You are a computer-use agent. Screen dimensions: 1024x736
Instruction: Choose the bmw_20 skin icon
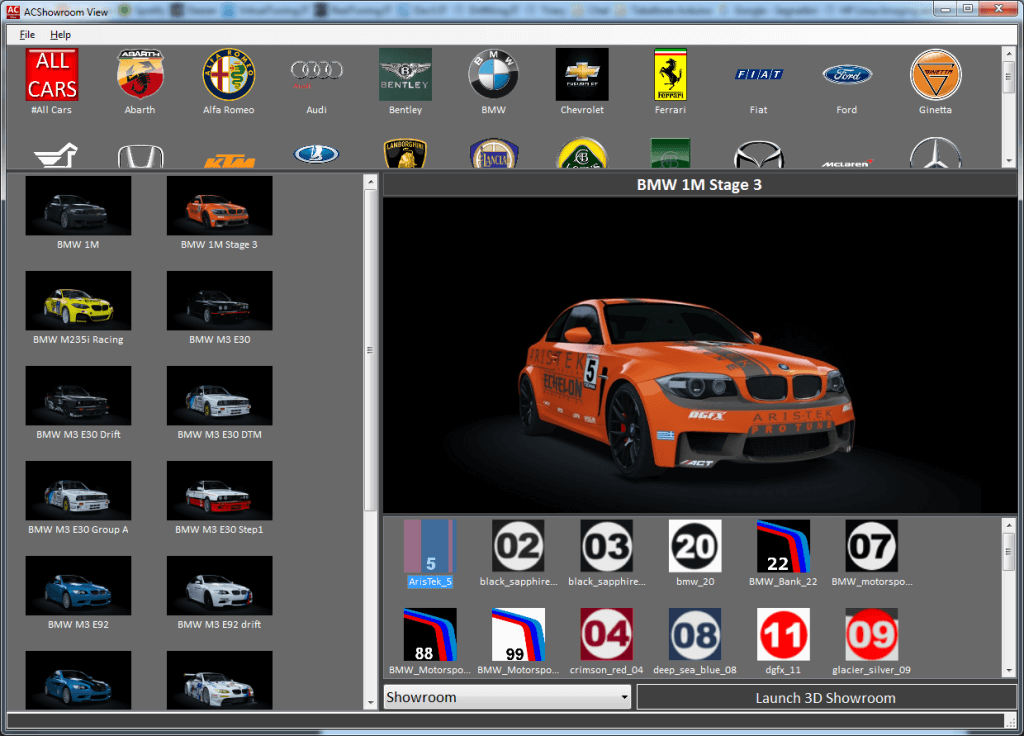tap(695, 546)
